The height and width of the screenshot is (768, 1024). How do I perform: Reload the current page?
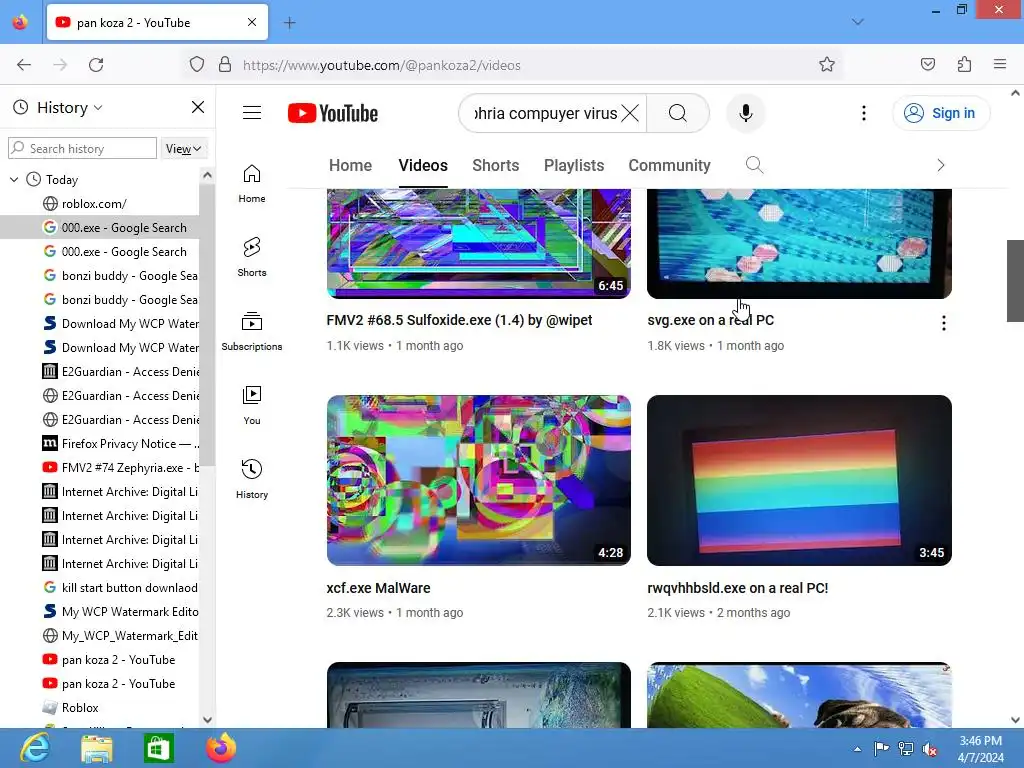tap(96, 65)
